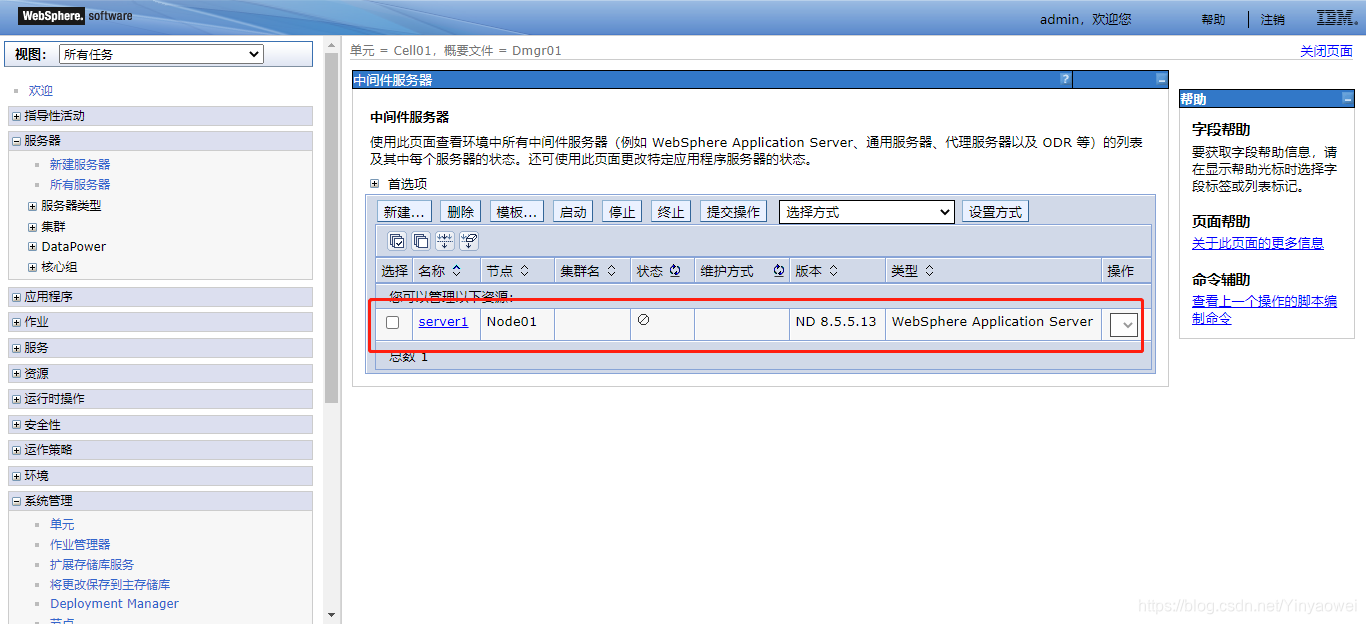Click 终止 button
1366x624 pixels.
point(672,212)
